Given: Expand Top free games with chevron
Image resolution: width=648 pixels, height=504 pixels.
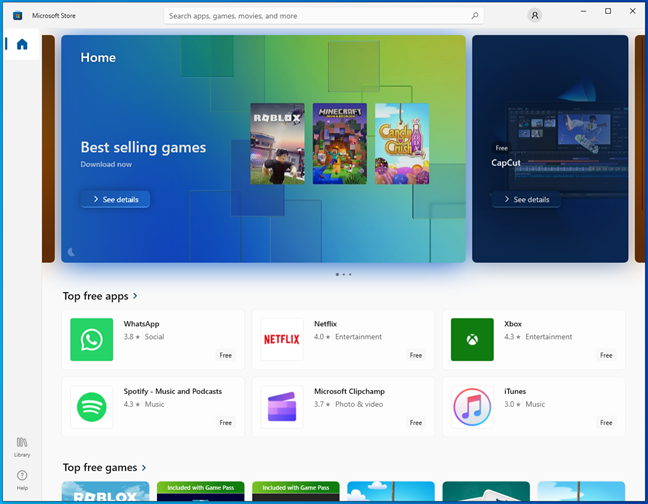Looking at the screenshot, I should (x=144, y=468).
